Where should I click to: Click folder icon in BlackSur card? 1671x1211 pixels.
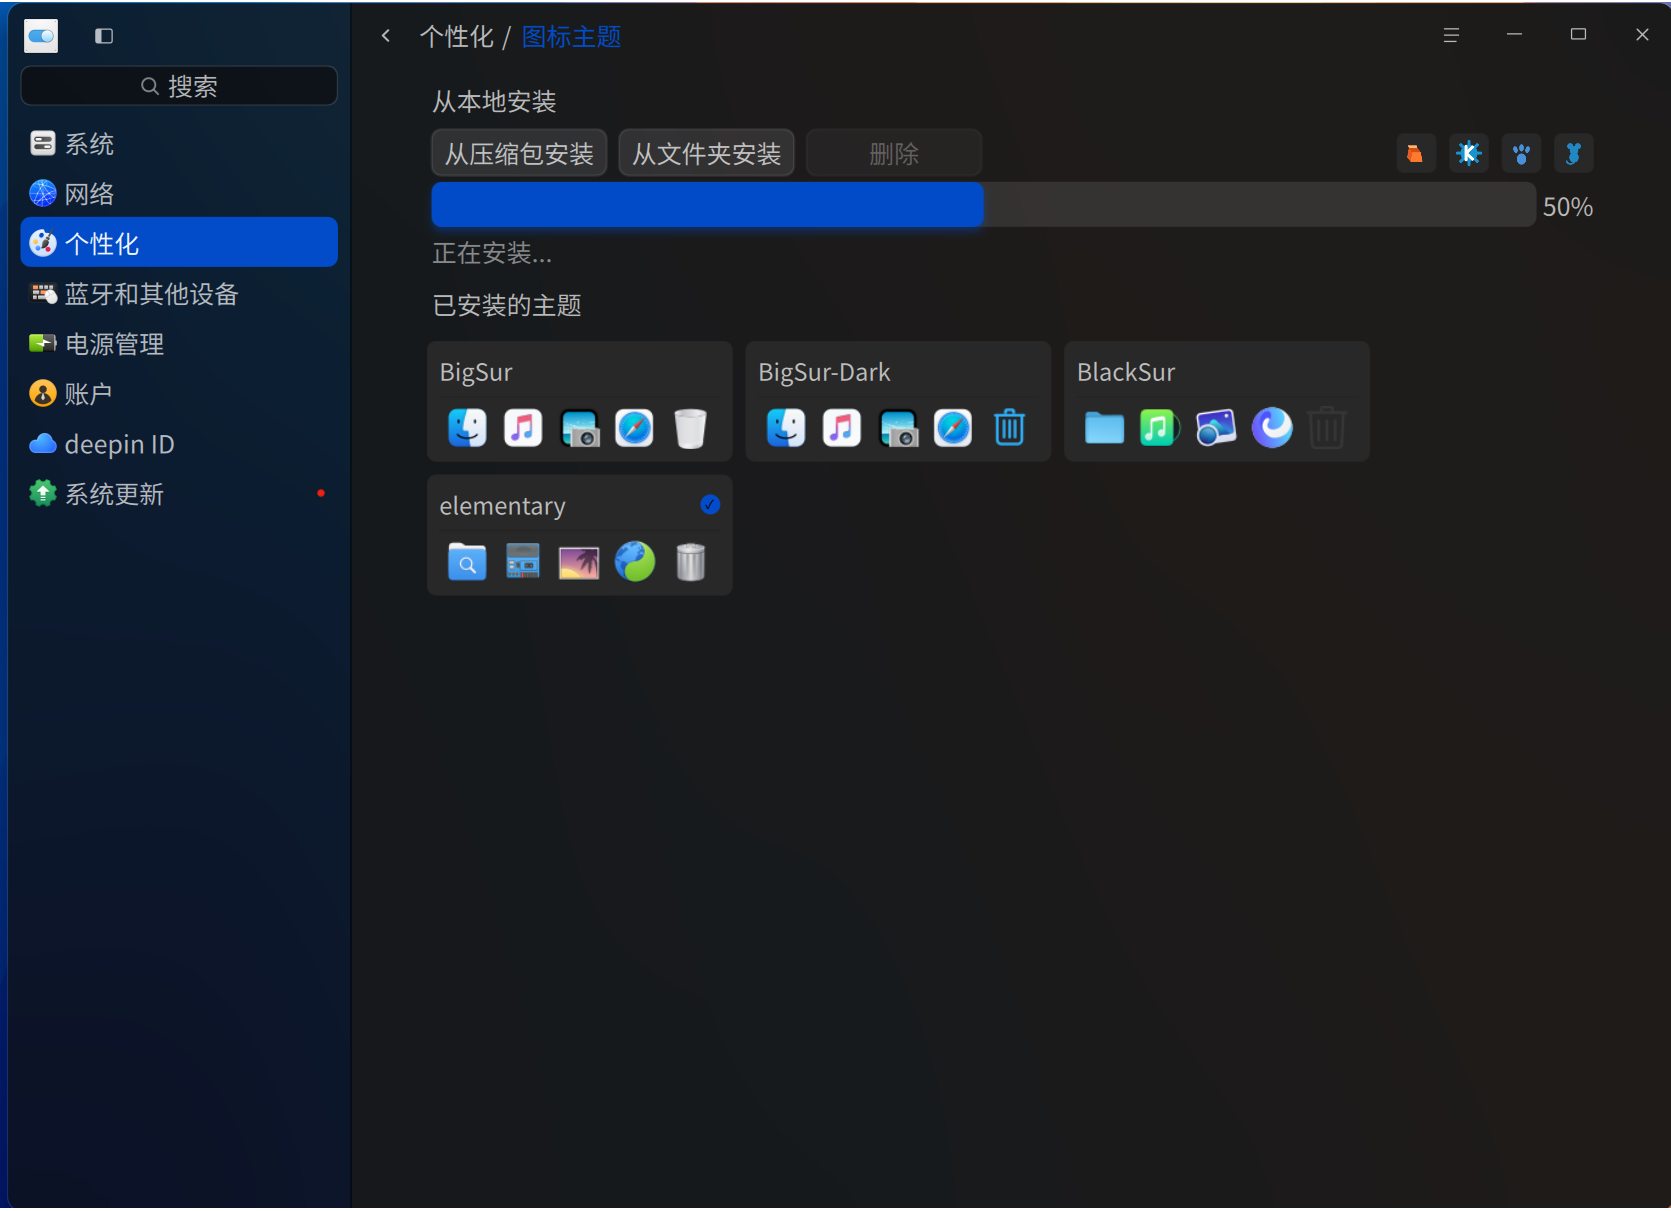point(1104,428)
